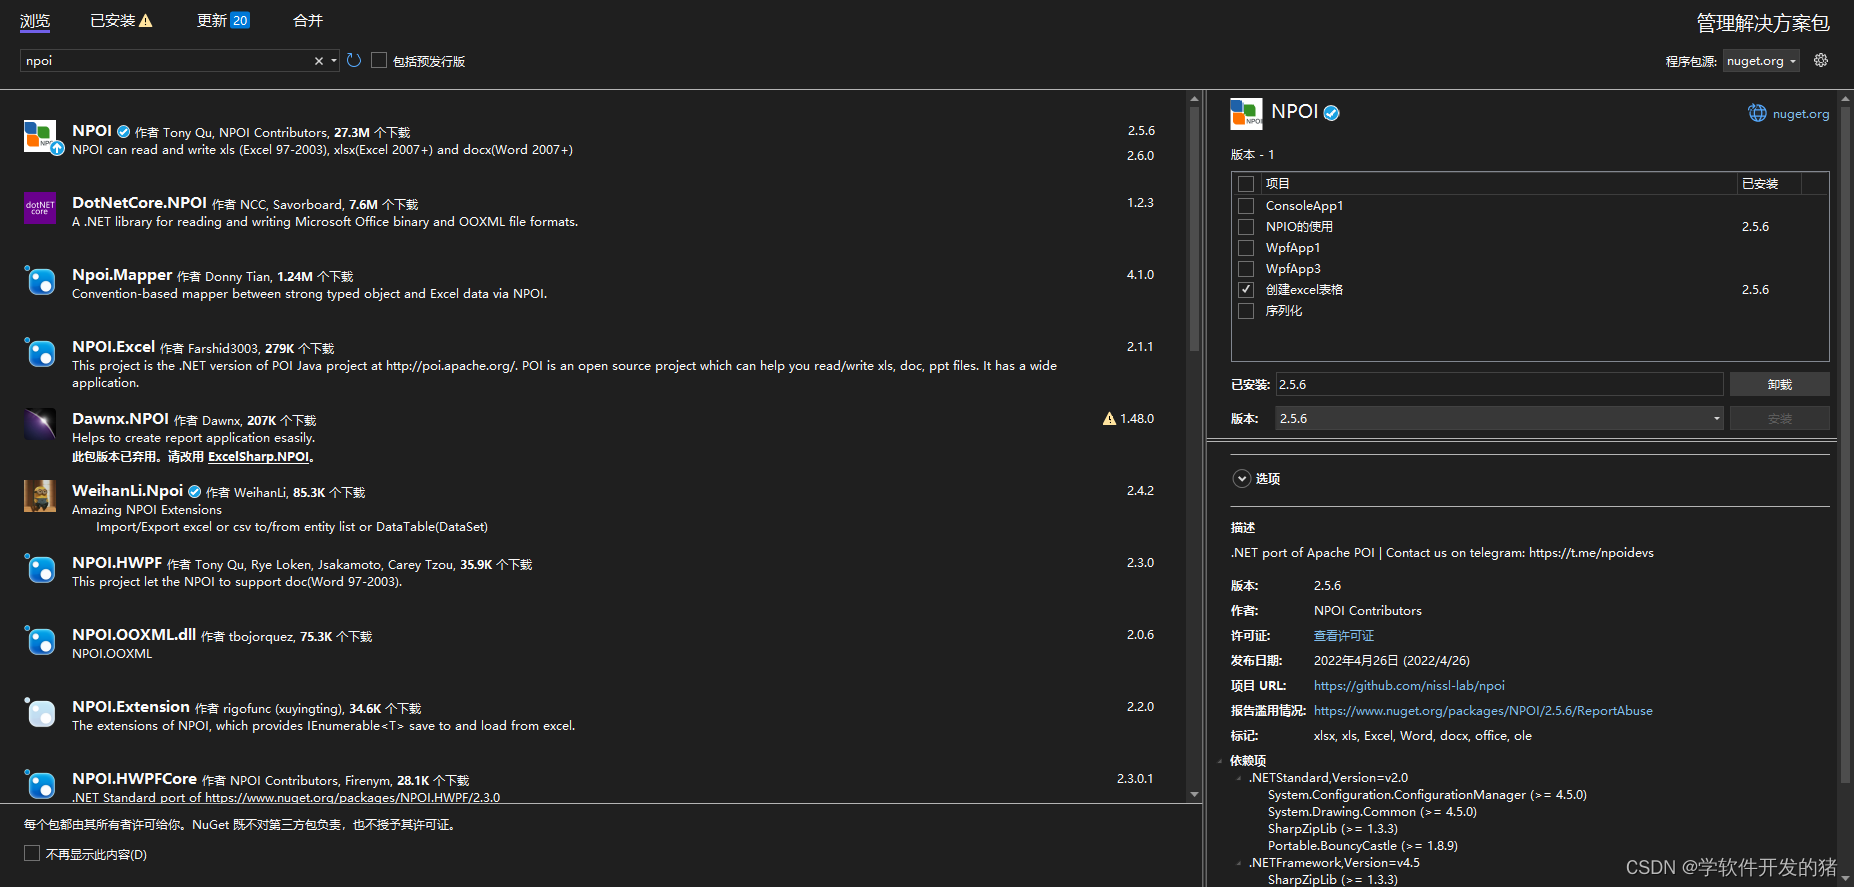1854x887 pixels.
Task: Click the refresh icon next to search box
Action: coord(354,61)
